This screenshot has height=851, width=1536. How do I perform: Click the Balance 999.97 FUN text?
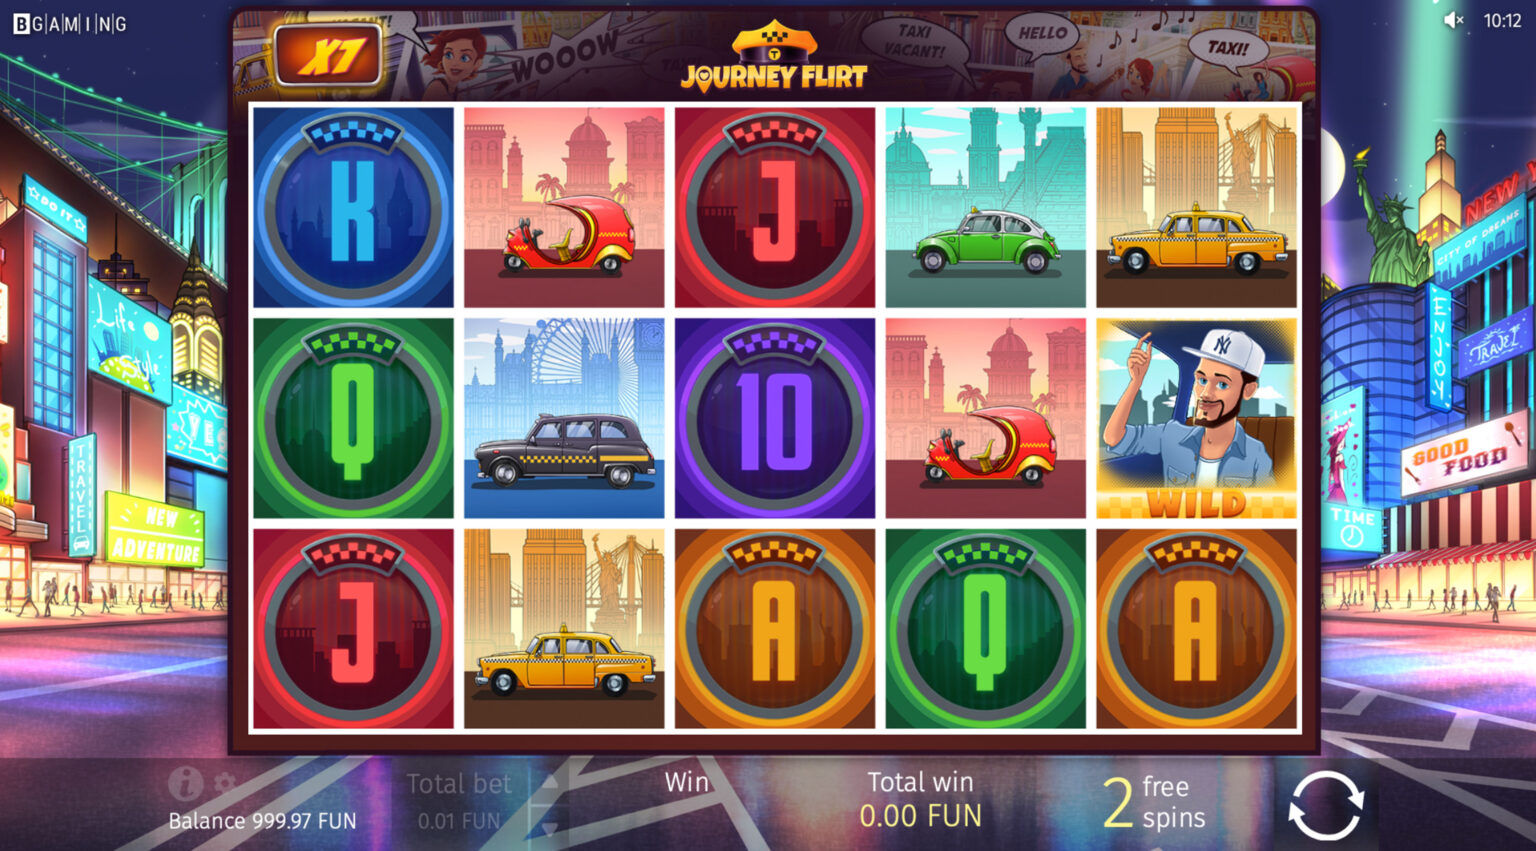[262, 821]
